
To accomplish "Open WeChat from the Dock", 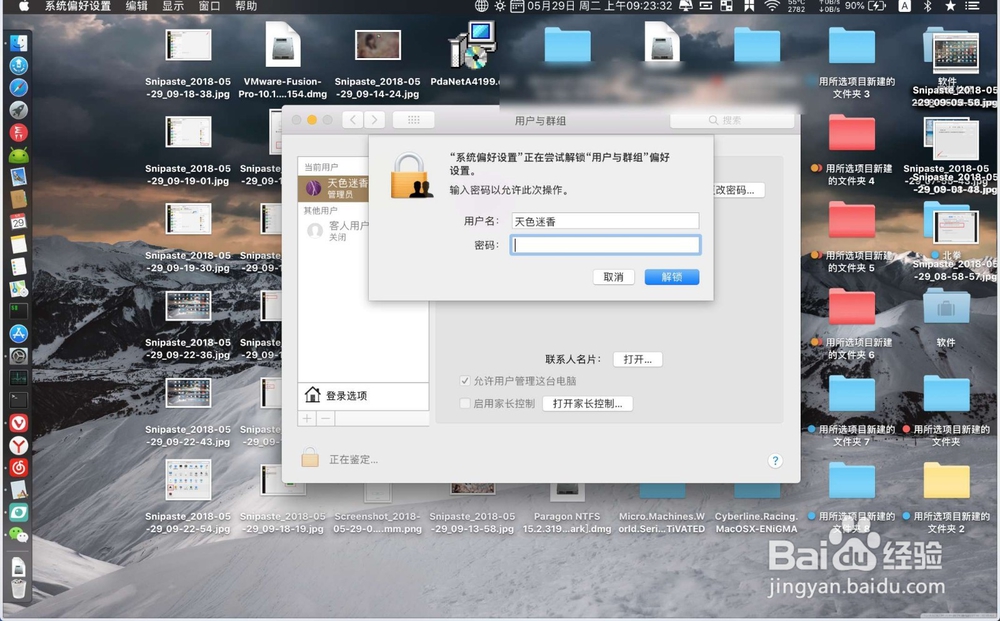I will click(x=18, y=532).
